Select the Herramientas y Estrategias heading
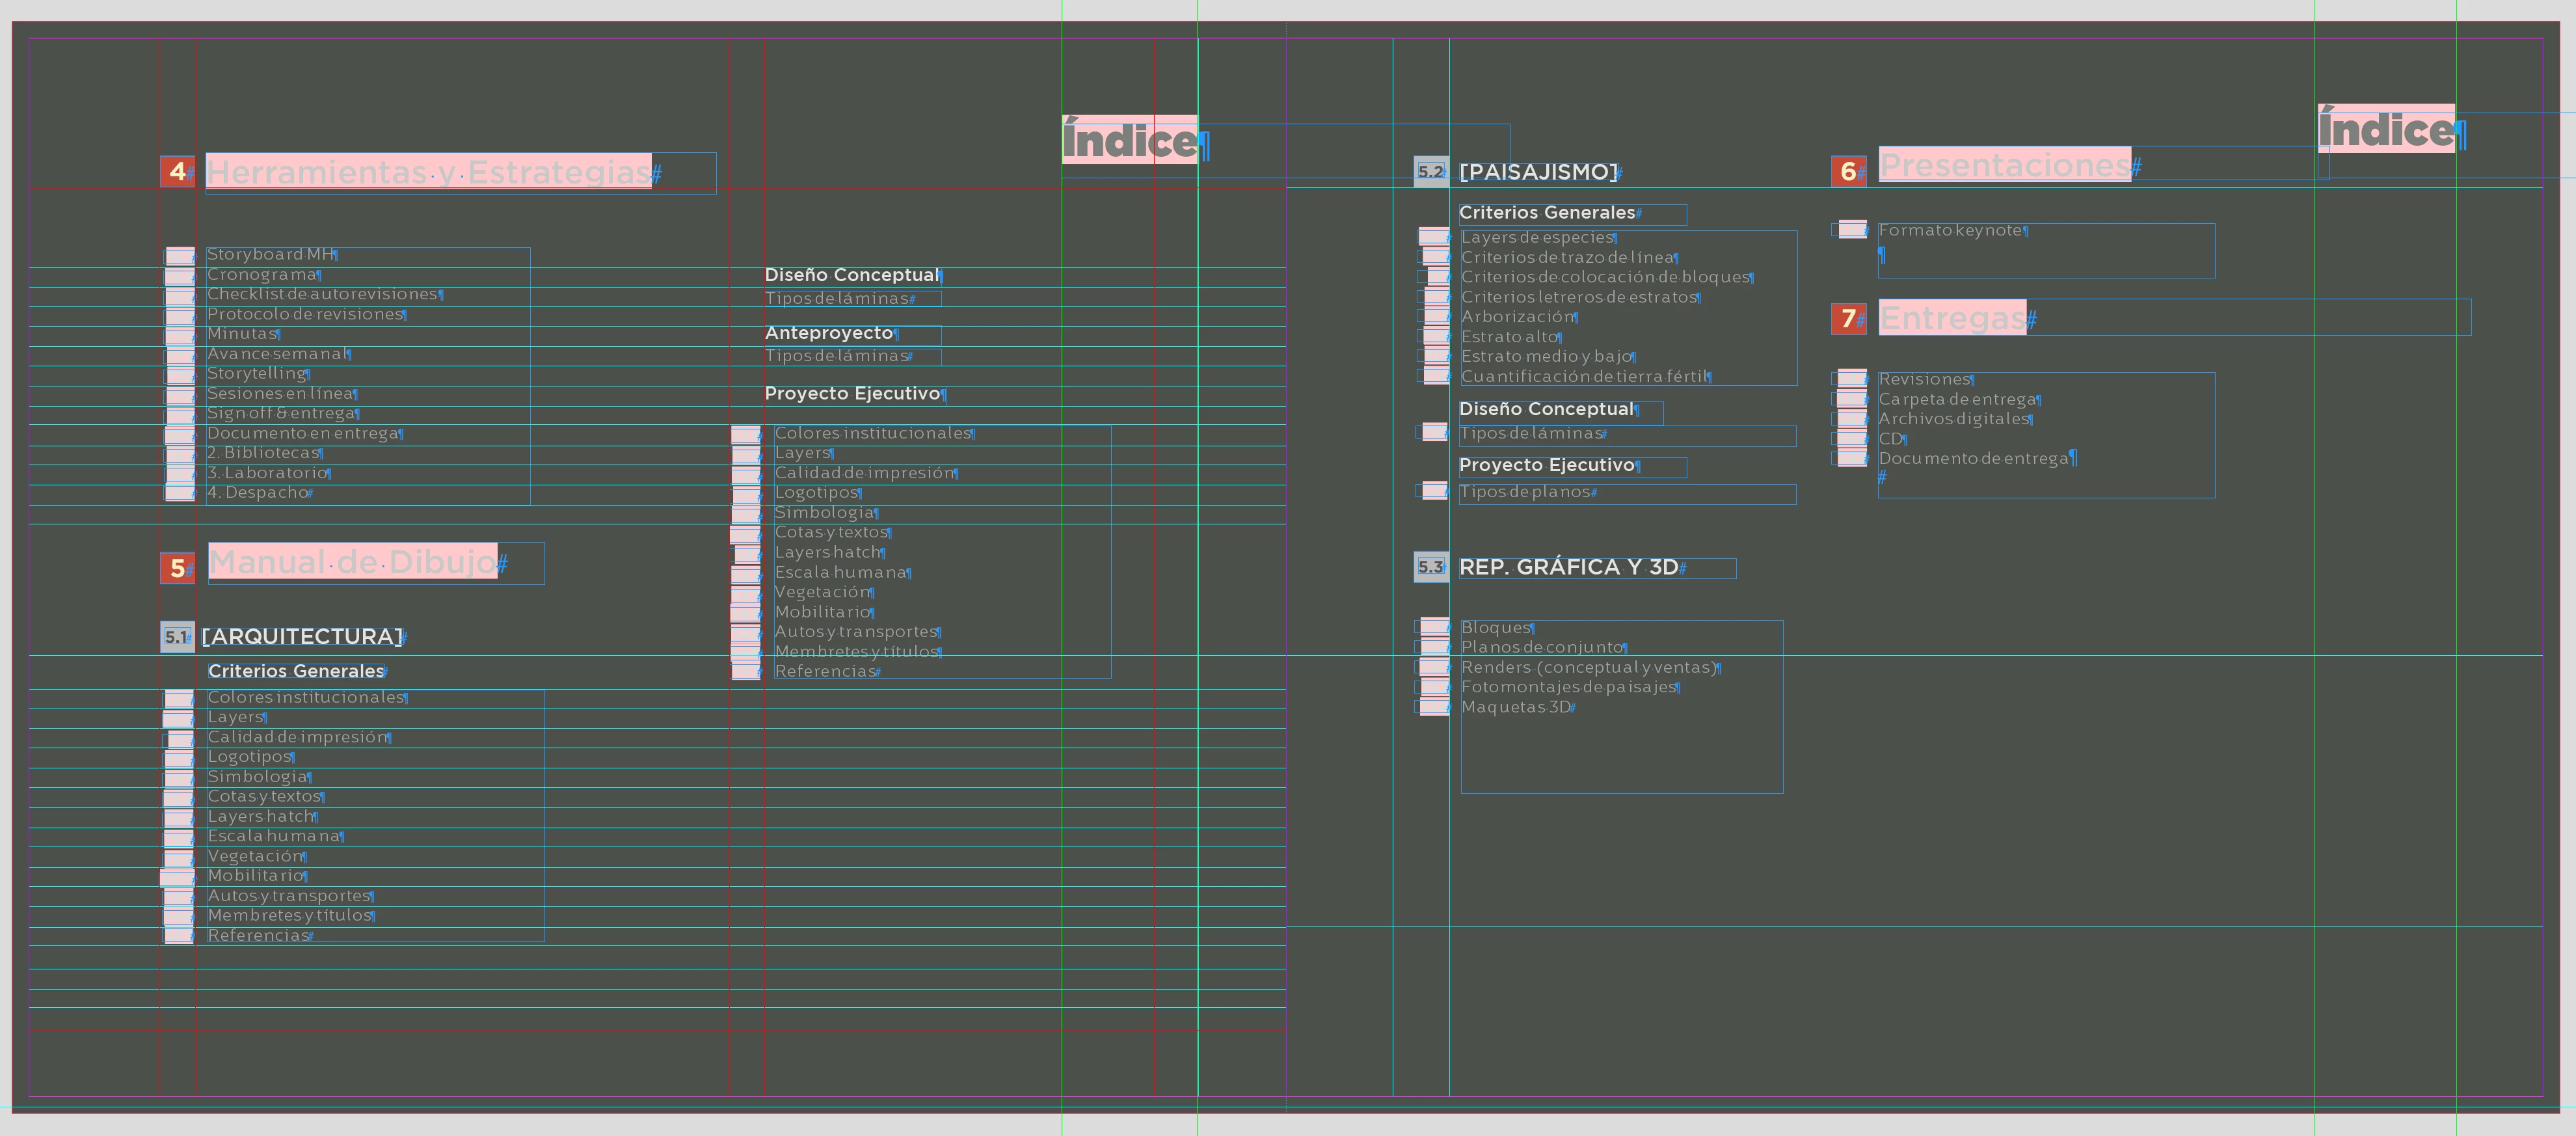The image size is (2576, 1136). (x=428, y=172)
